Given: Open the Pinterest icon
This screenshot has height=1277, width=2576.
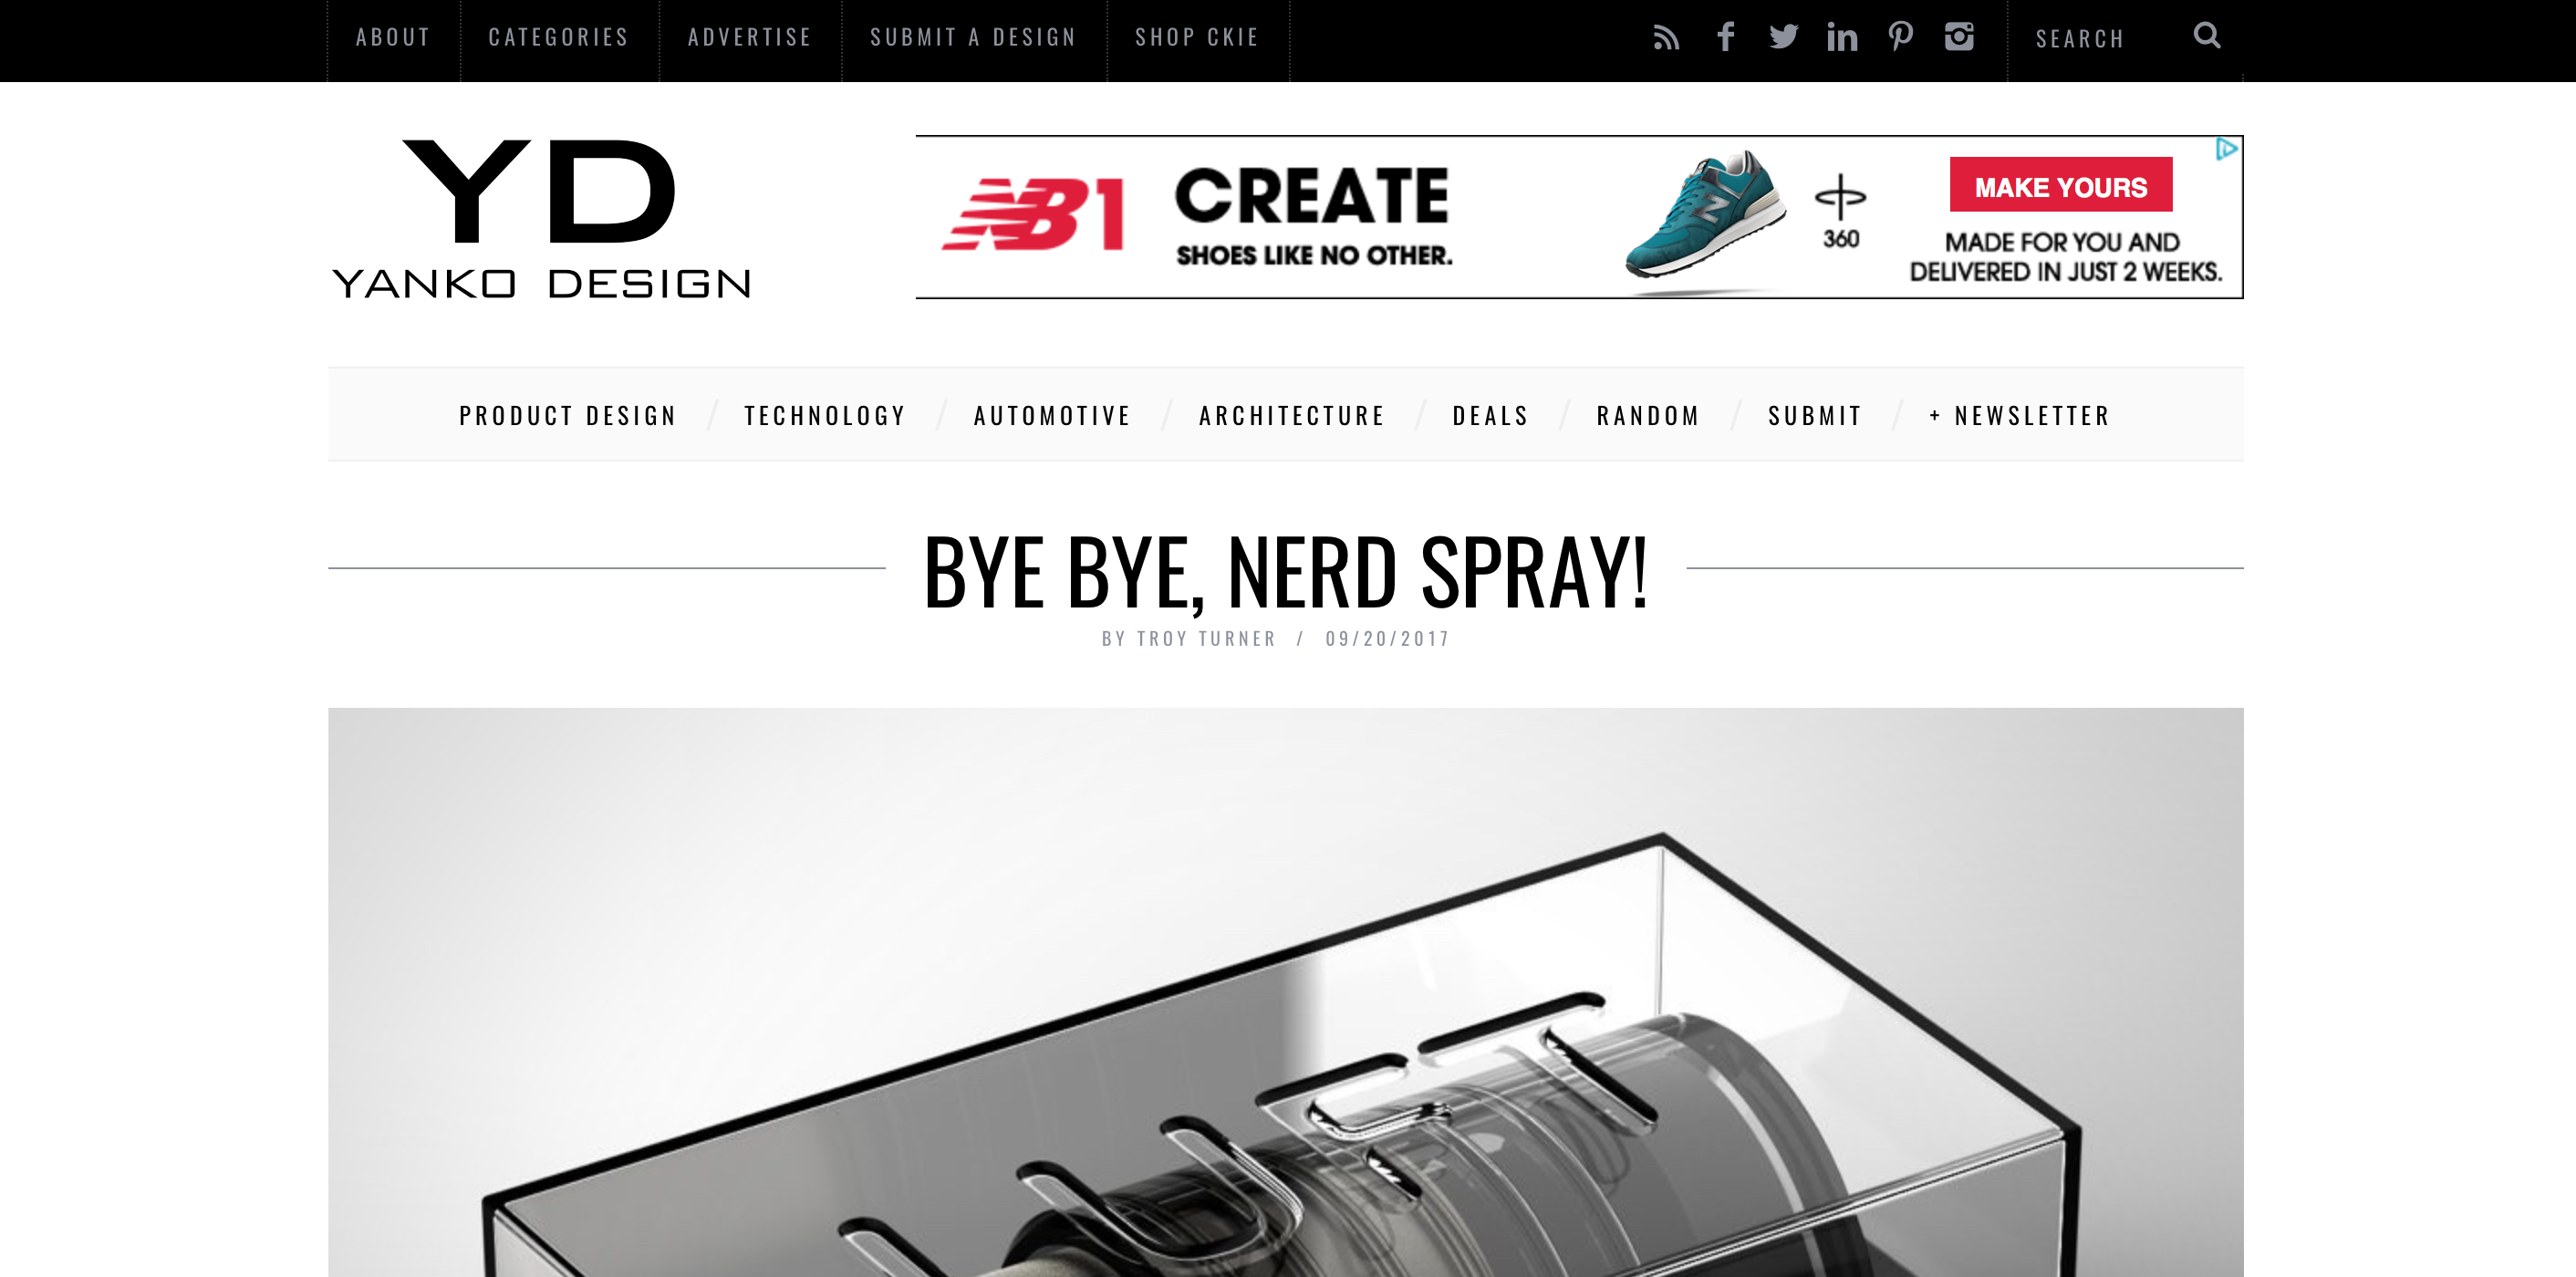Looking at the screenshot, I should (1901, 37).
